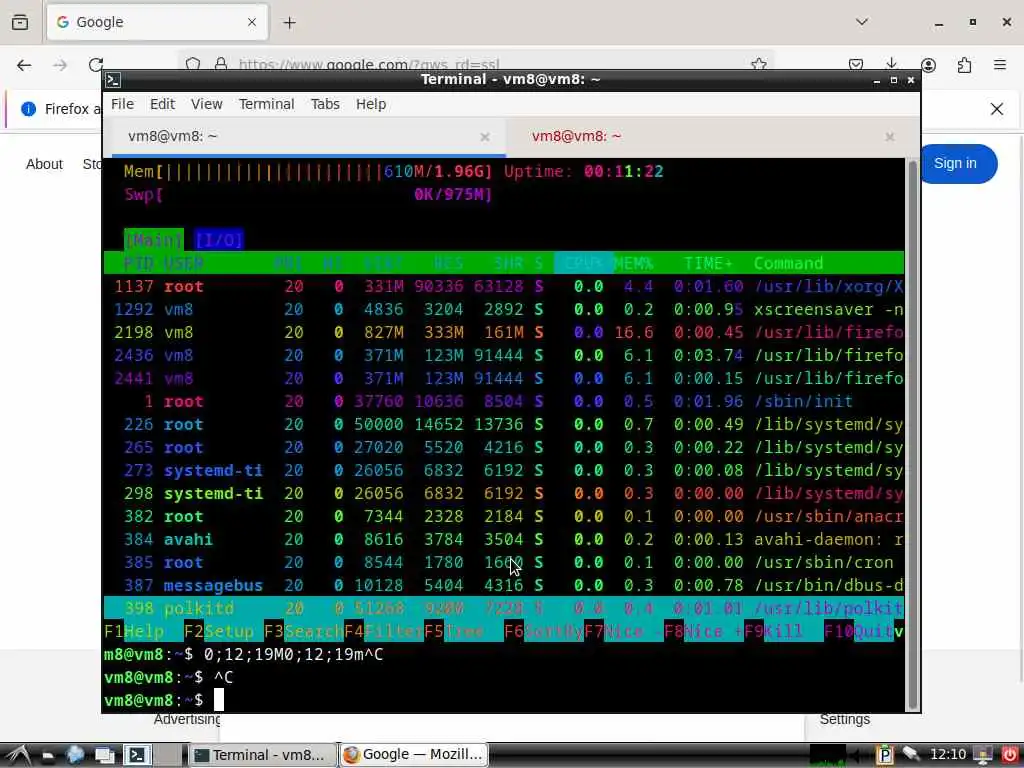Switch to Google Mozilla taskbar button

[x=413, y=755]
